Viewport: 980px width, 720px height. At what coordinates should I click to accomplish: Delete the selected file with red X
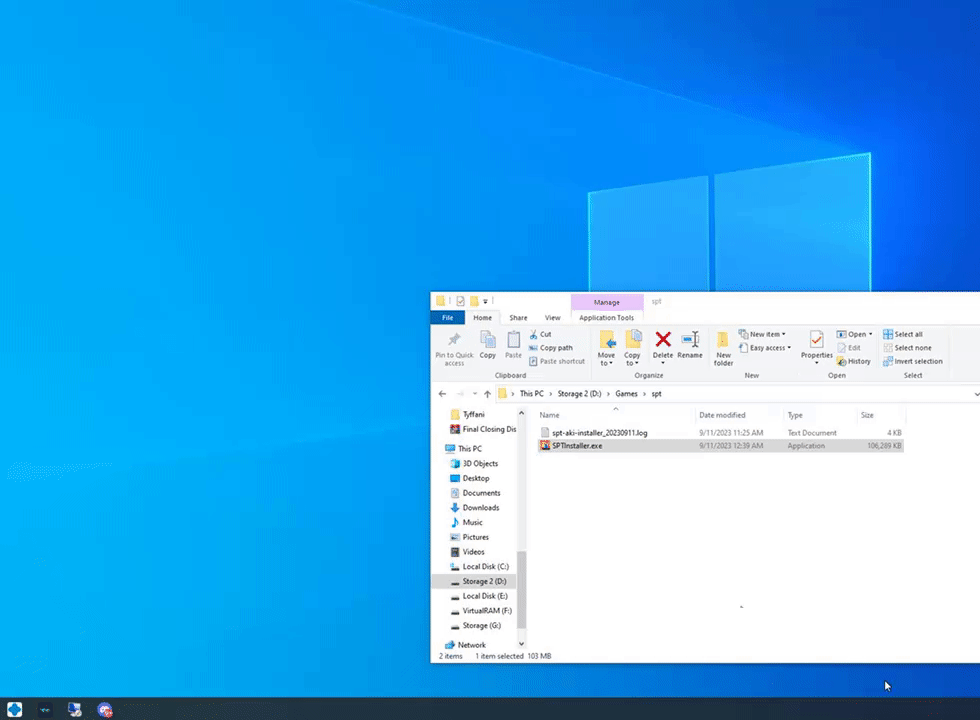coord(662,345)
